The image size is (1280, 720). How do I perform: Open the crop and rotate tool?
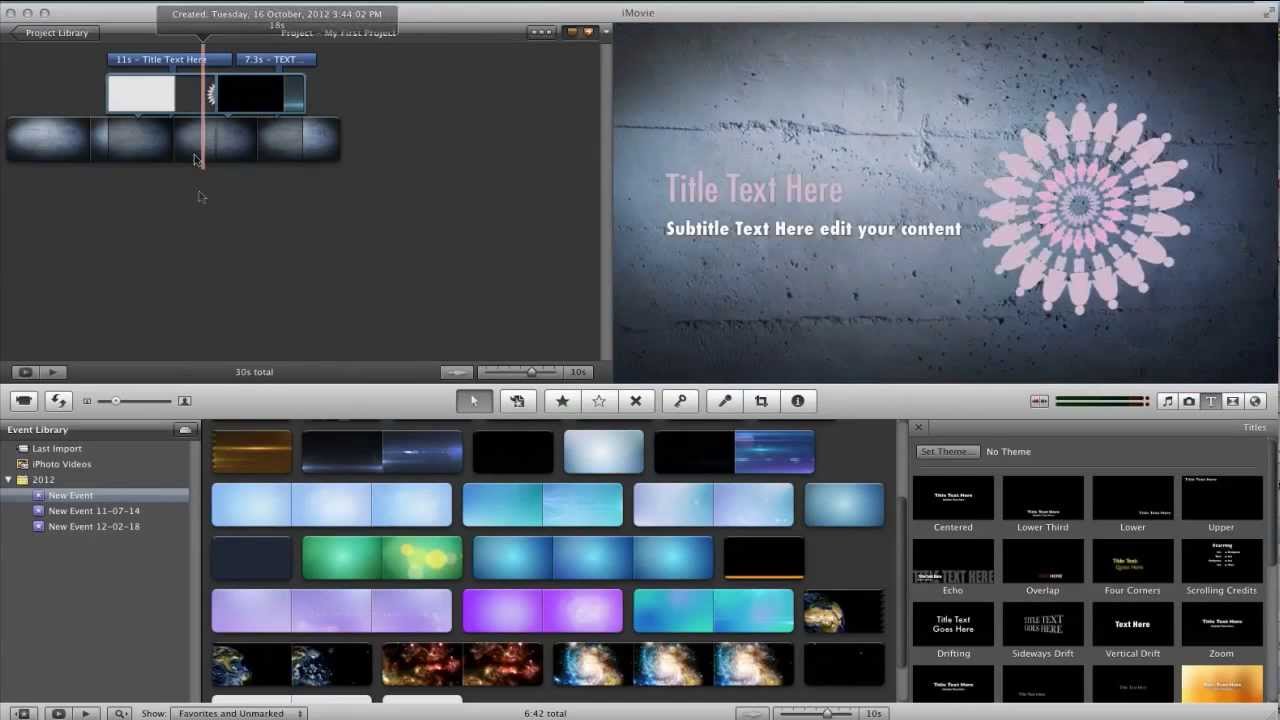[761, 401]
